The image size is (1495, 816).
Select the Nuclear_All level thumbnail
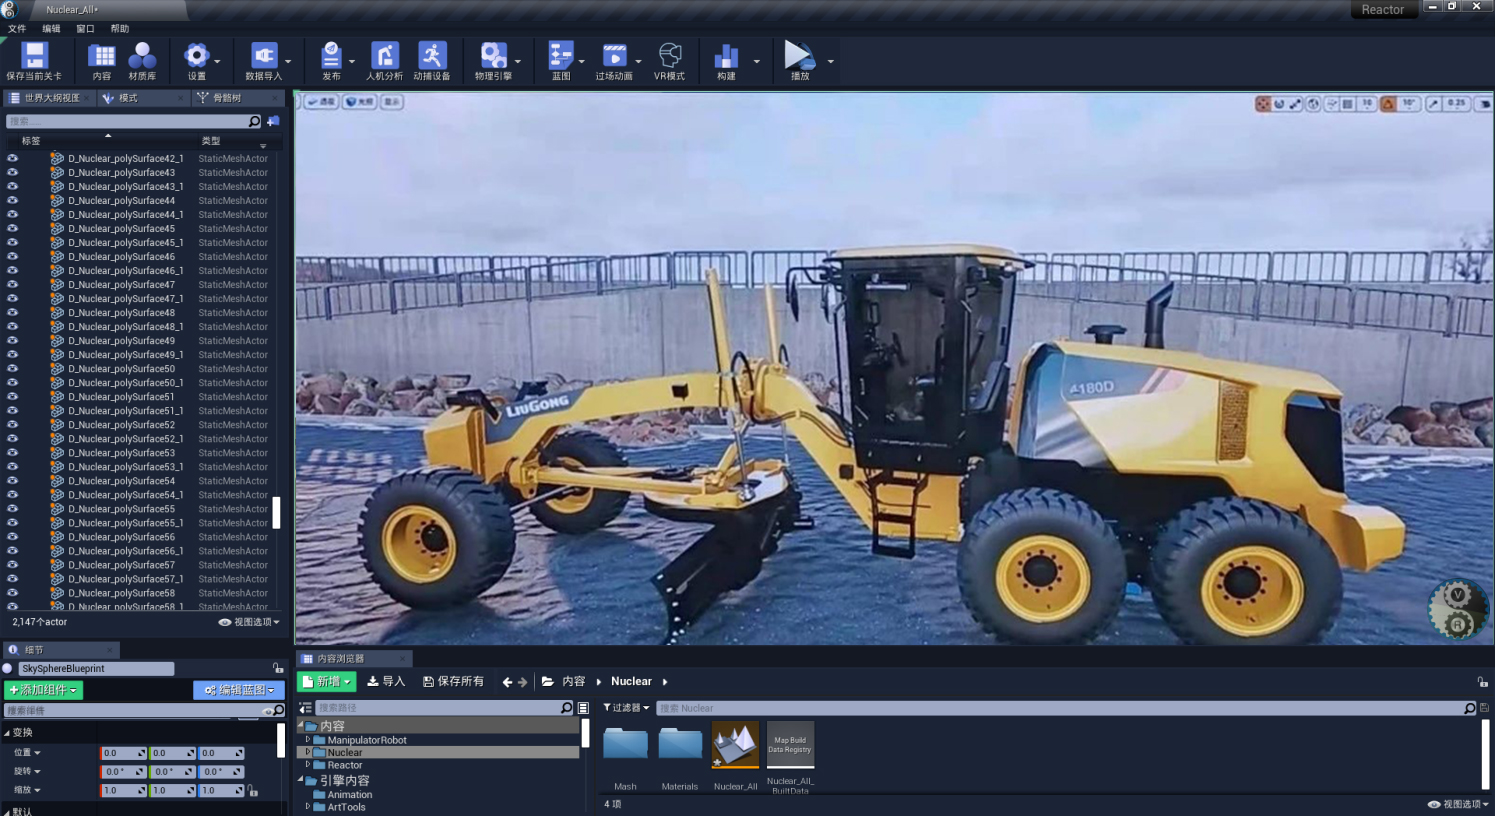pyautogui.click(x=735, y=746)
